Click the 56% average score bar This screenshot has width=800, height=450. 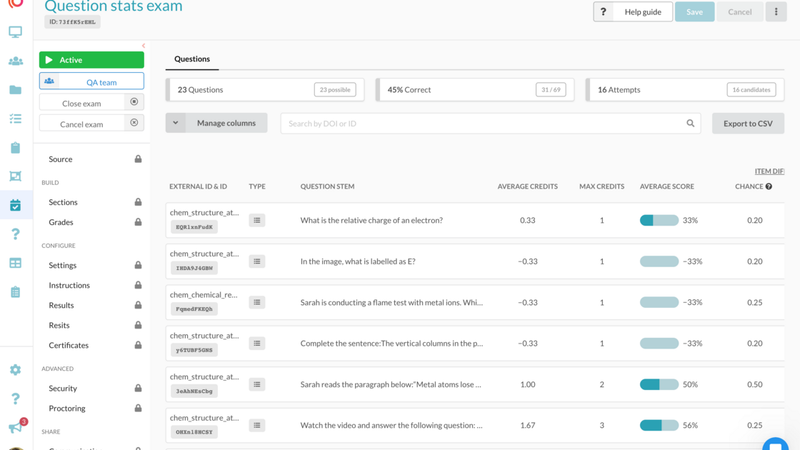[659, 426]
